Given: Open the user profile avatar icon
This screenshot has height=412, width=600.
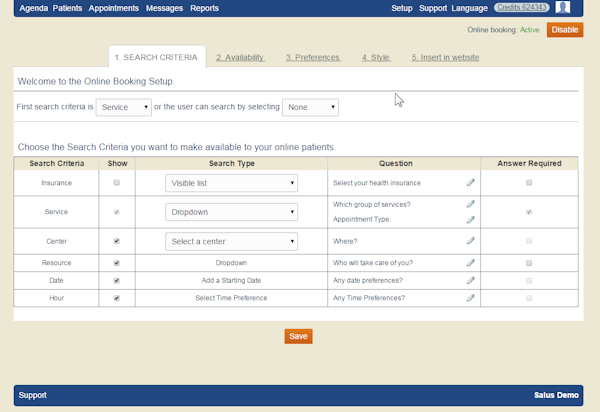Looking at the screenshot, I should tap(562, 7).
